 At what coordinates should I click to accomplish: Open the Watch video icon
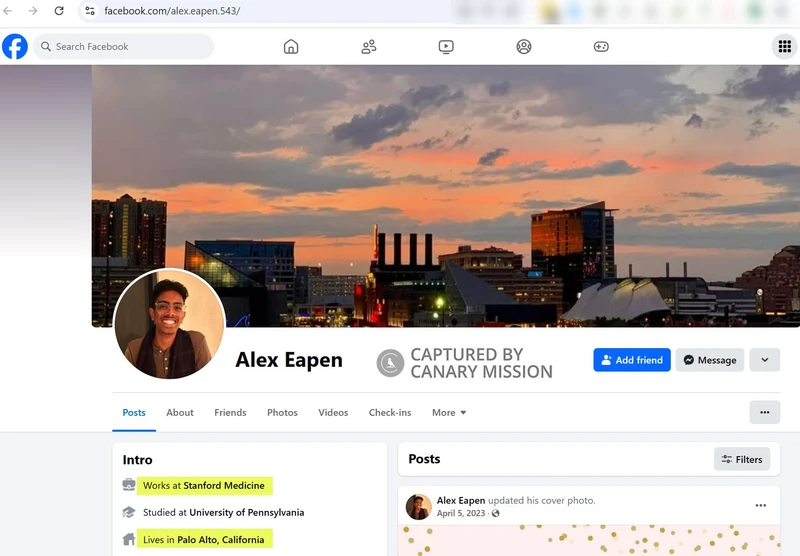click(x=446, y=46)
